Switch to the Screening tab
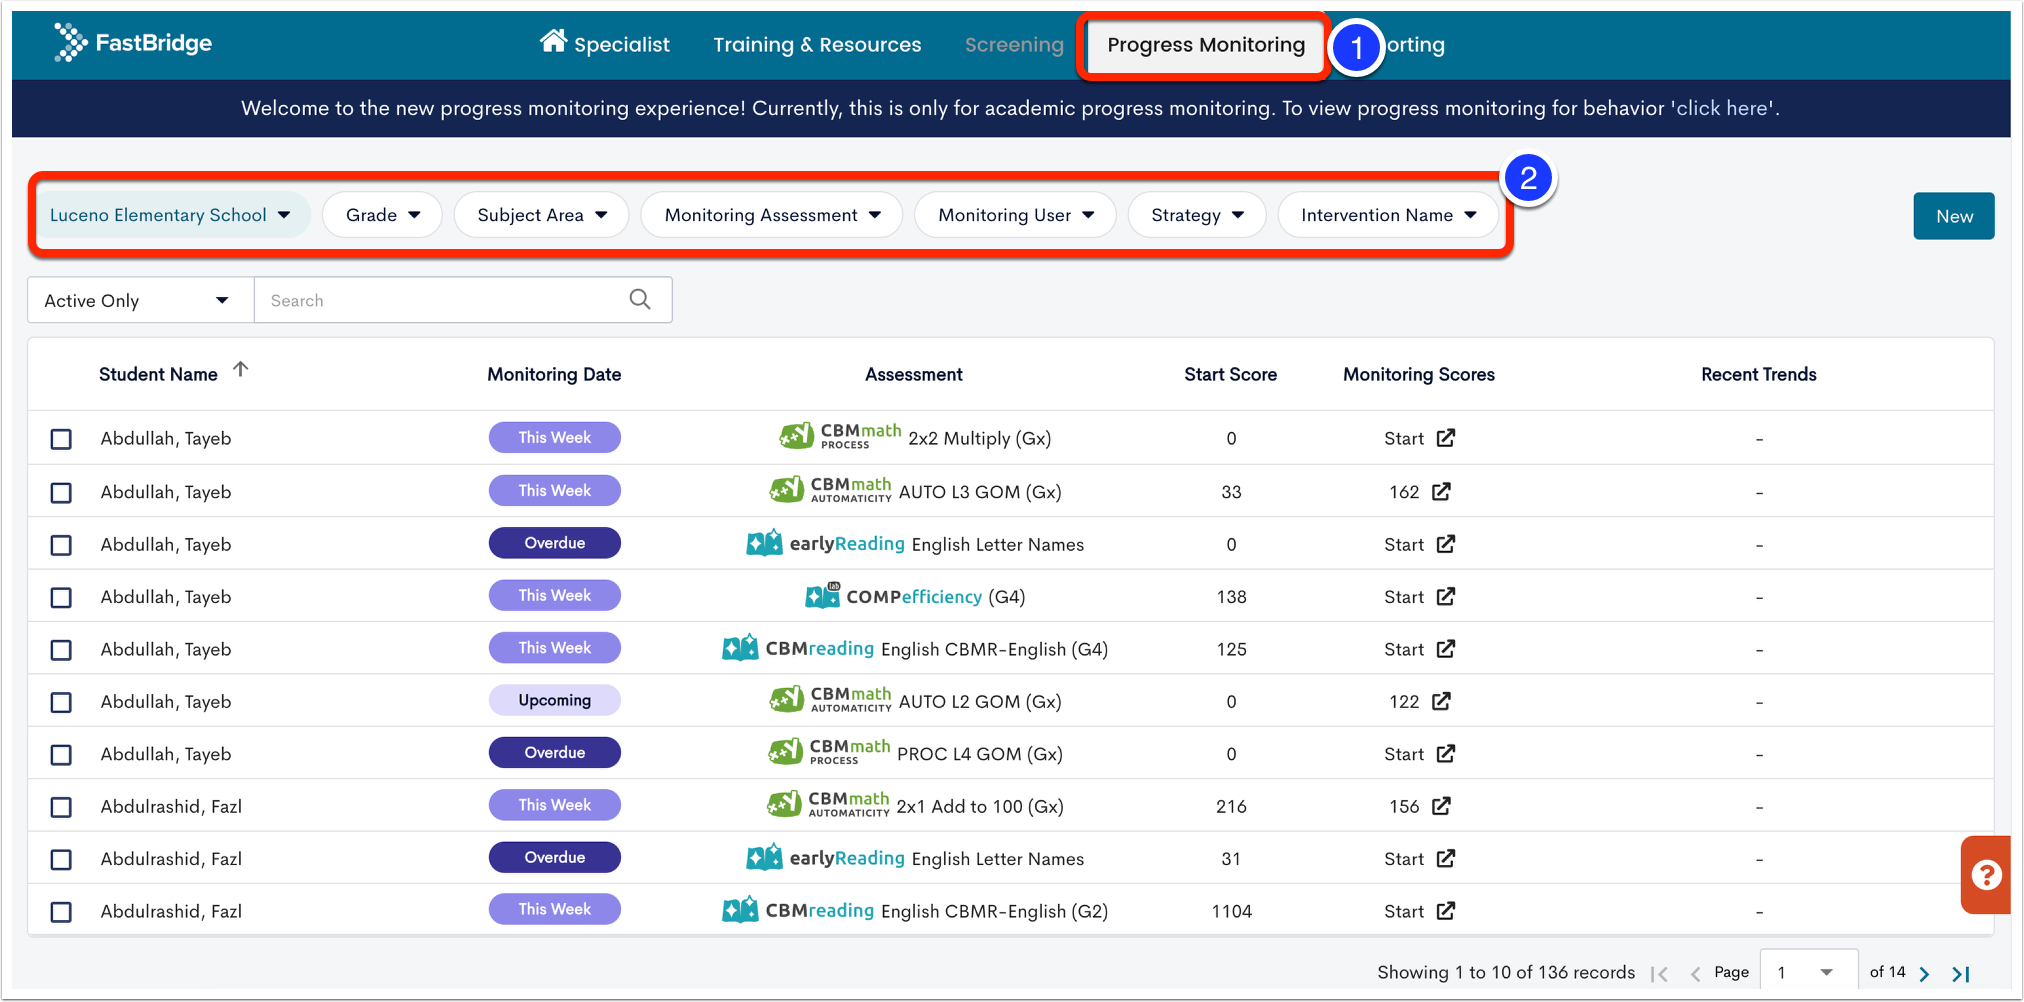 (1014, 44)
